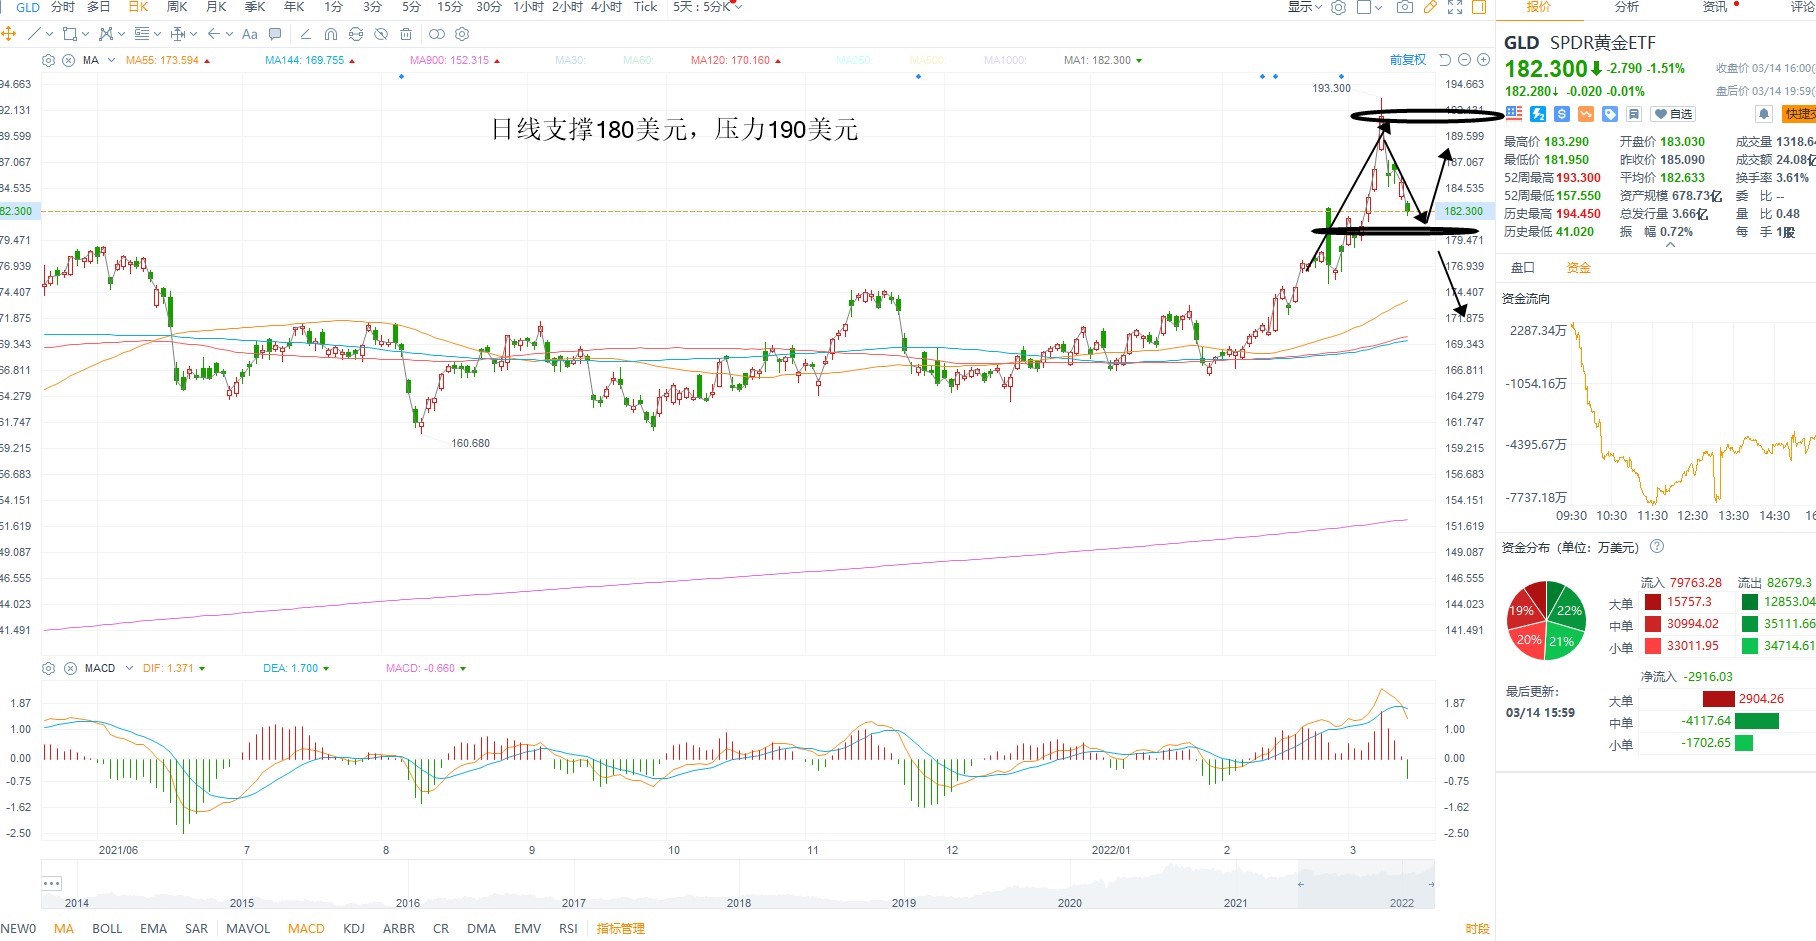Open the 资讯 news tab
This screenshot has width=1816, height=941.
click(1714, 7)
